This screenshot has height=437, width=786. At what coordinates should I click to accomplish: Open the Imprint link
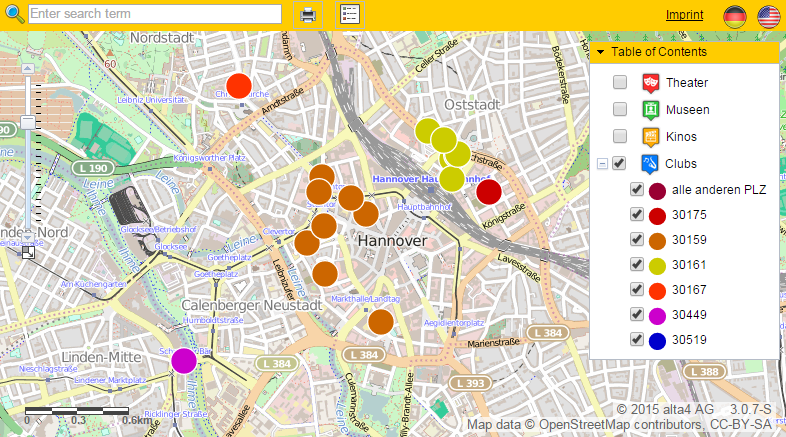point(684,15)
